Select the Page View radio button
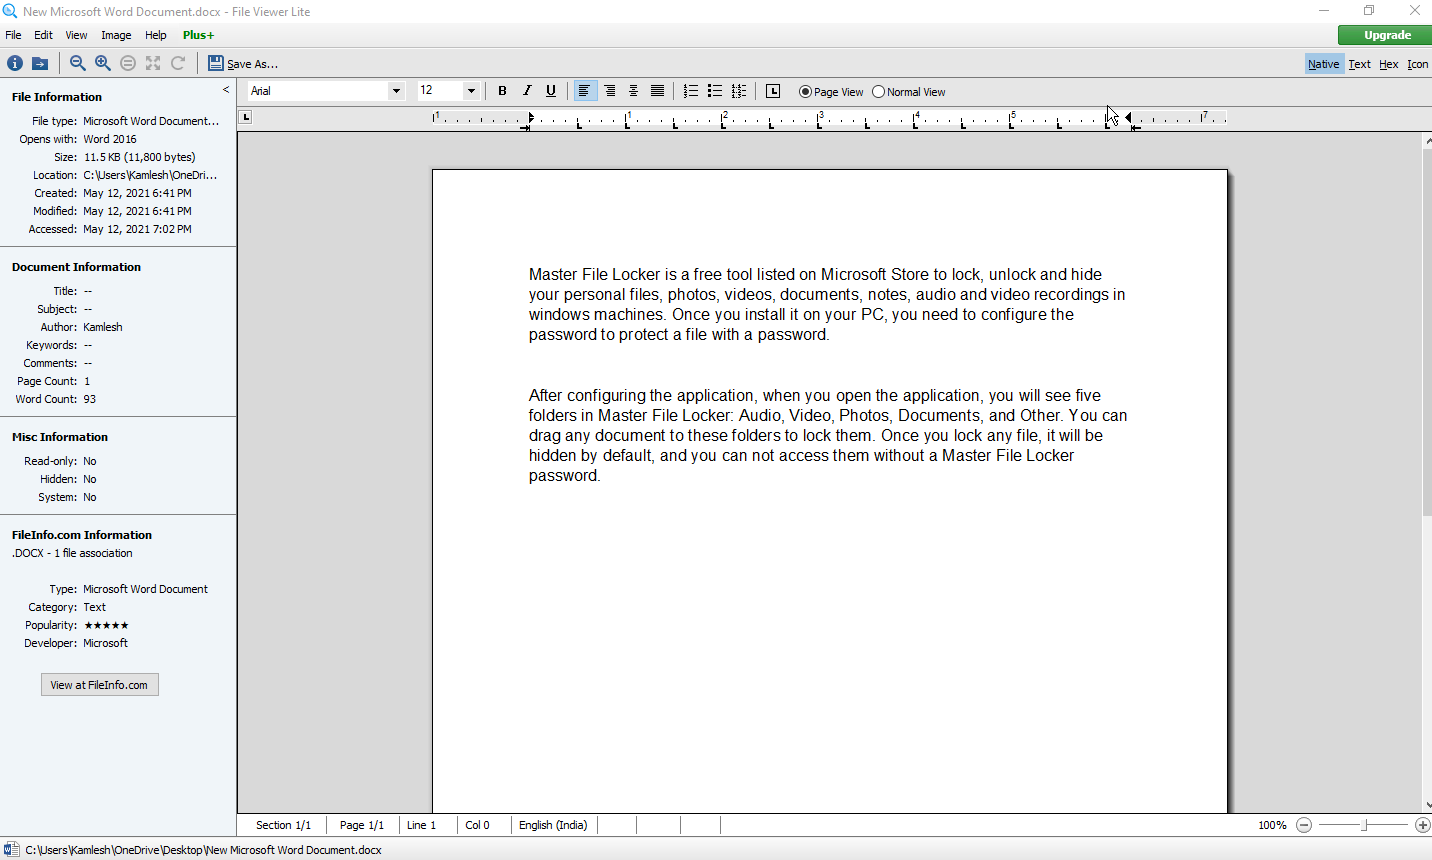The width and height of the screenshot is (1432, 860). (x=831, y=92)
